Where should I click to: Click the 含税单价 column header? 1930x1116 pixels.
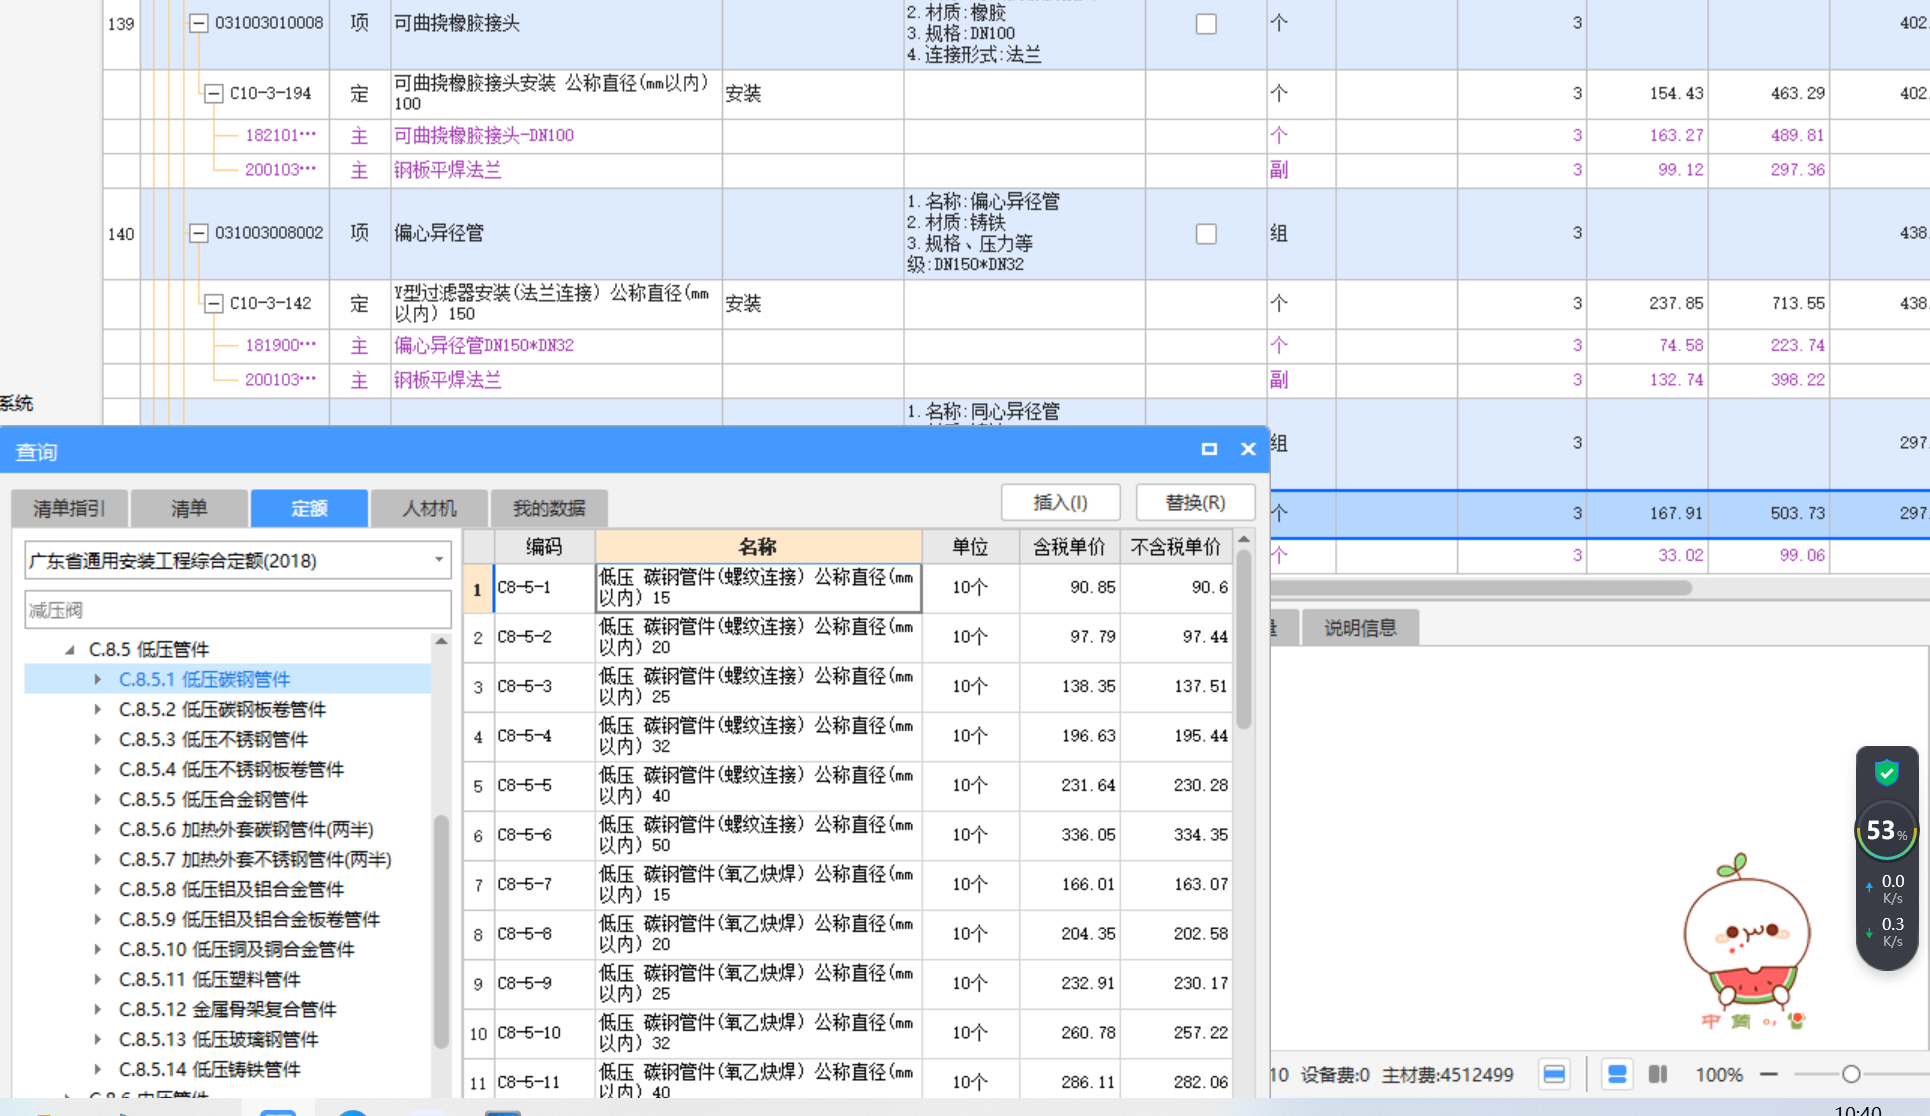(1069, 547)
